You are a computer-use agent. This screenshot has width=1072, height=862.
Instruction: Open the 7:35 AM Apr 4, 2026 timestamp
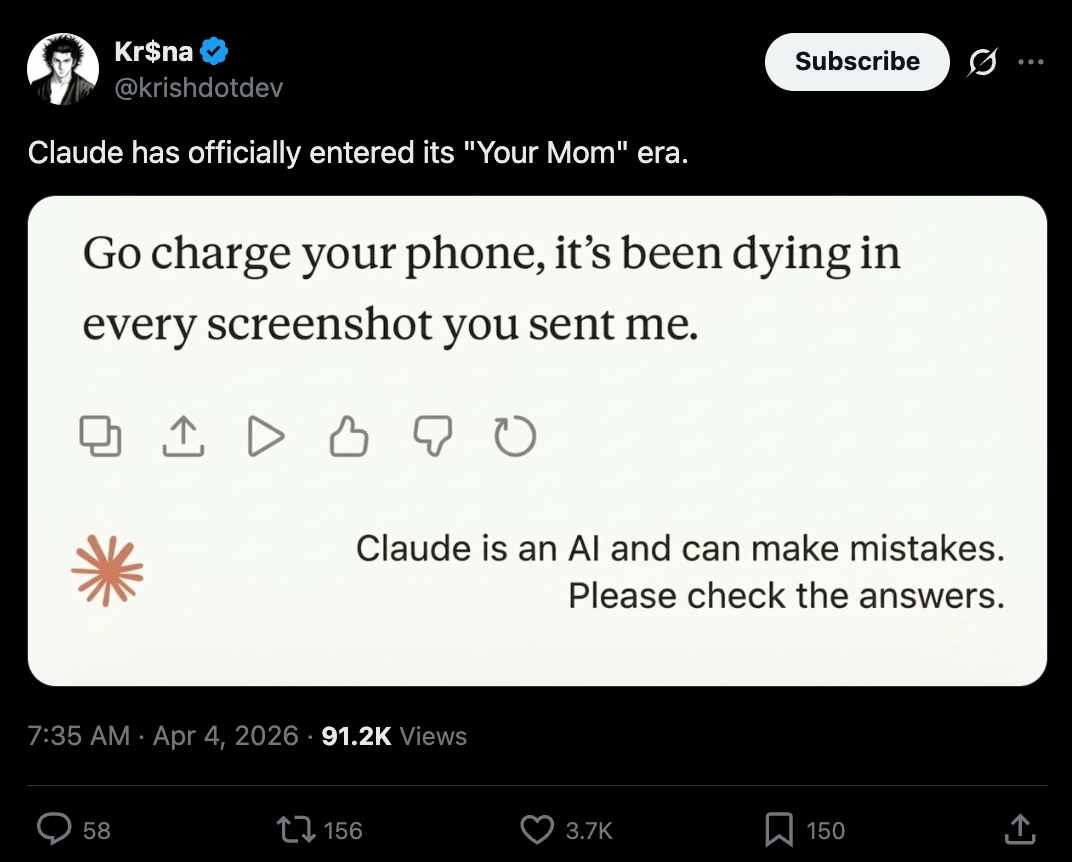pos(163,736)
